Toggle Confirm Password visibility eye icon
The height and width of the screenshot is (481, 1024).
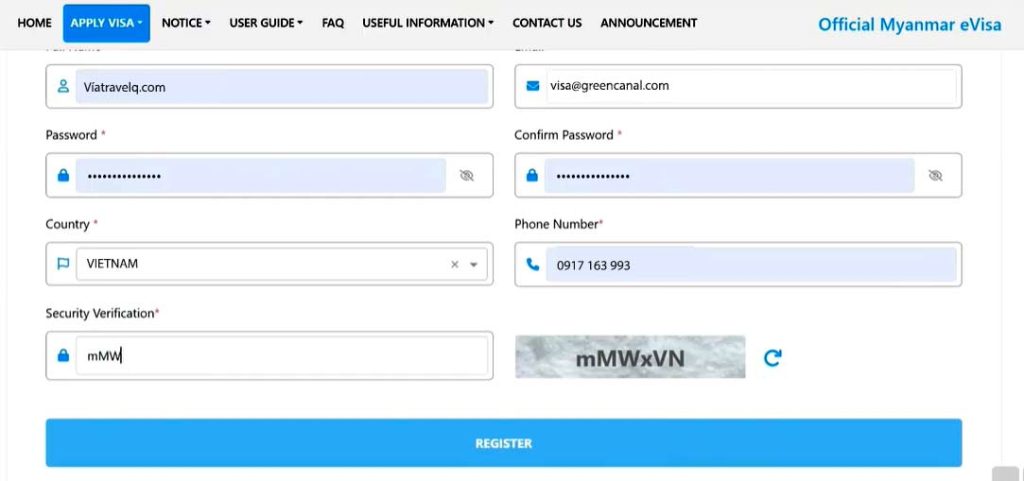(935, 175)
